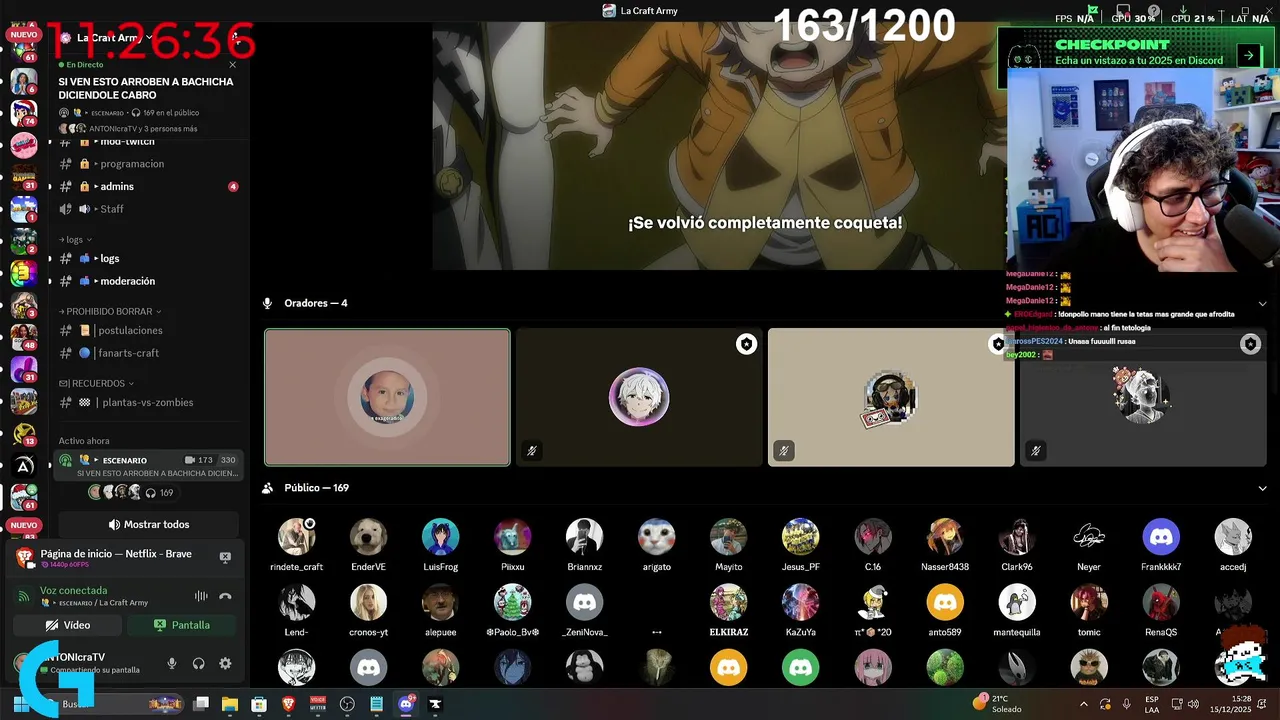
Task: Show hidden system tray icons
Action: point(1083,704)
